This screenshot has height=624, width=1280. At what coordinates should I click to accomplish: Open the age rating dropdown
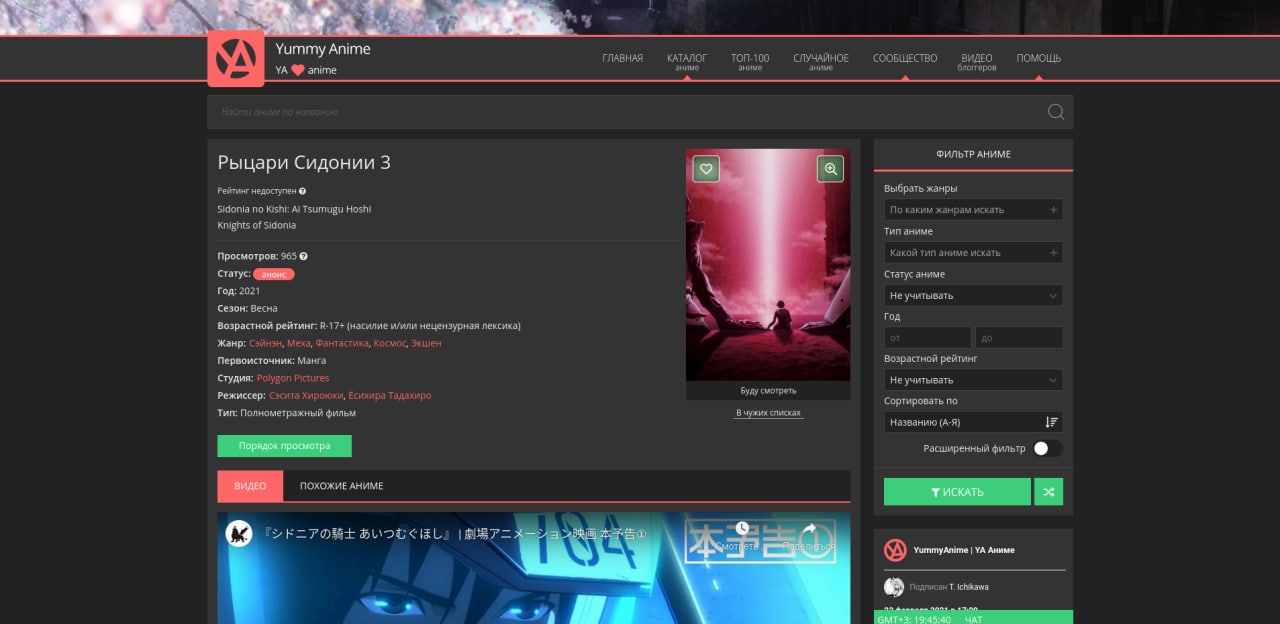[x=973, y=380]
